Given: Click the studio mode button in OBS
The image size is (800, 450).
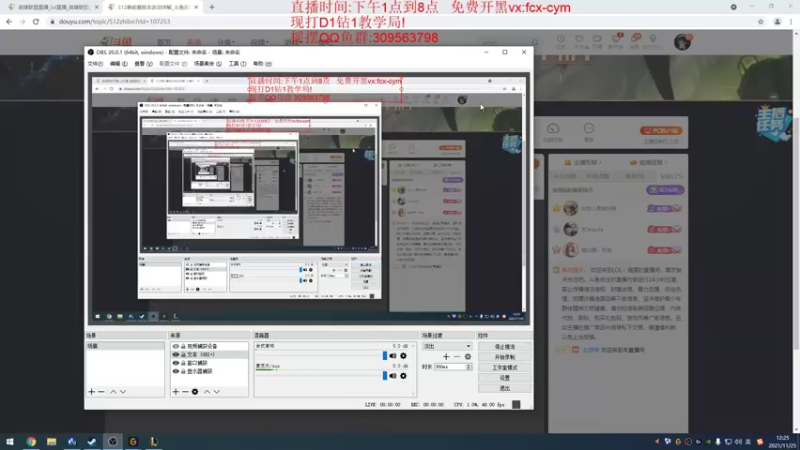Looking at the screenshot, I should (504, 367).
